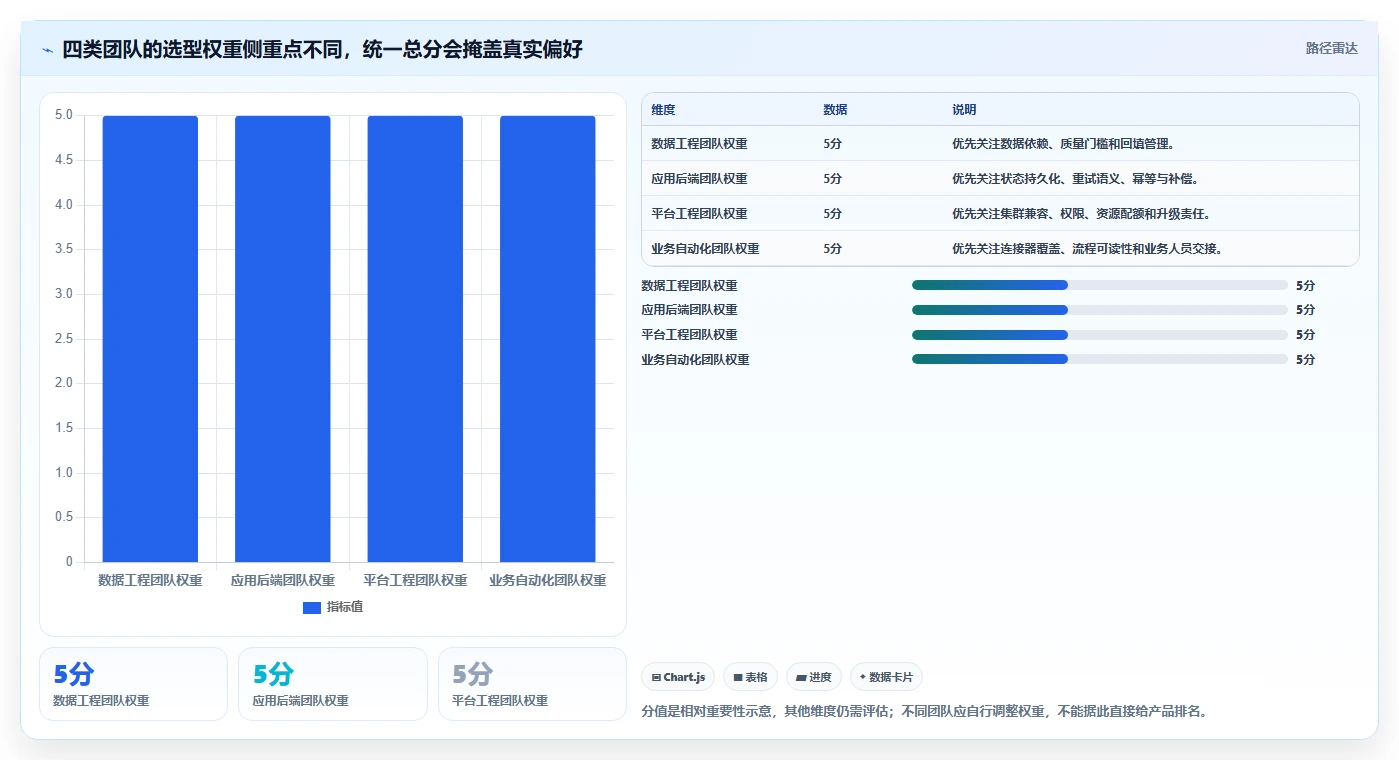The height and width of the screenshot is (760, 1399).
Task: Toggle the 指标值 legend label
Action: [345, 607]
